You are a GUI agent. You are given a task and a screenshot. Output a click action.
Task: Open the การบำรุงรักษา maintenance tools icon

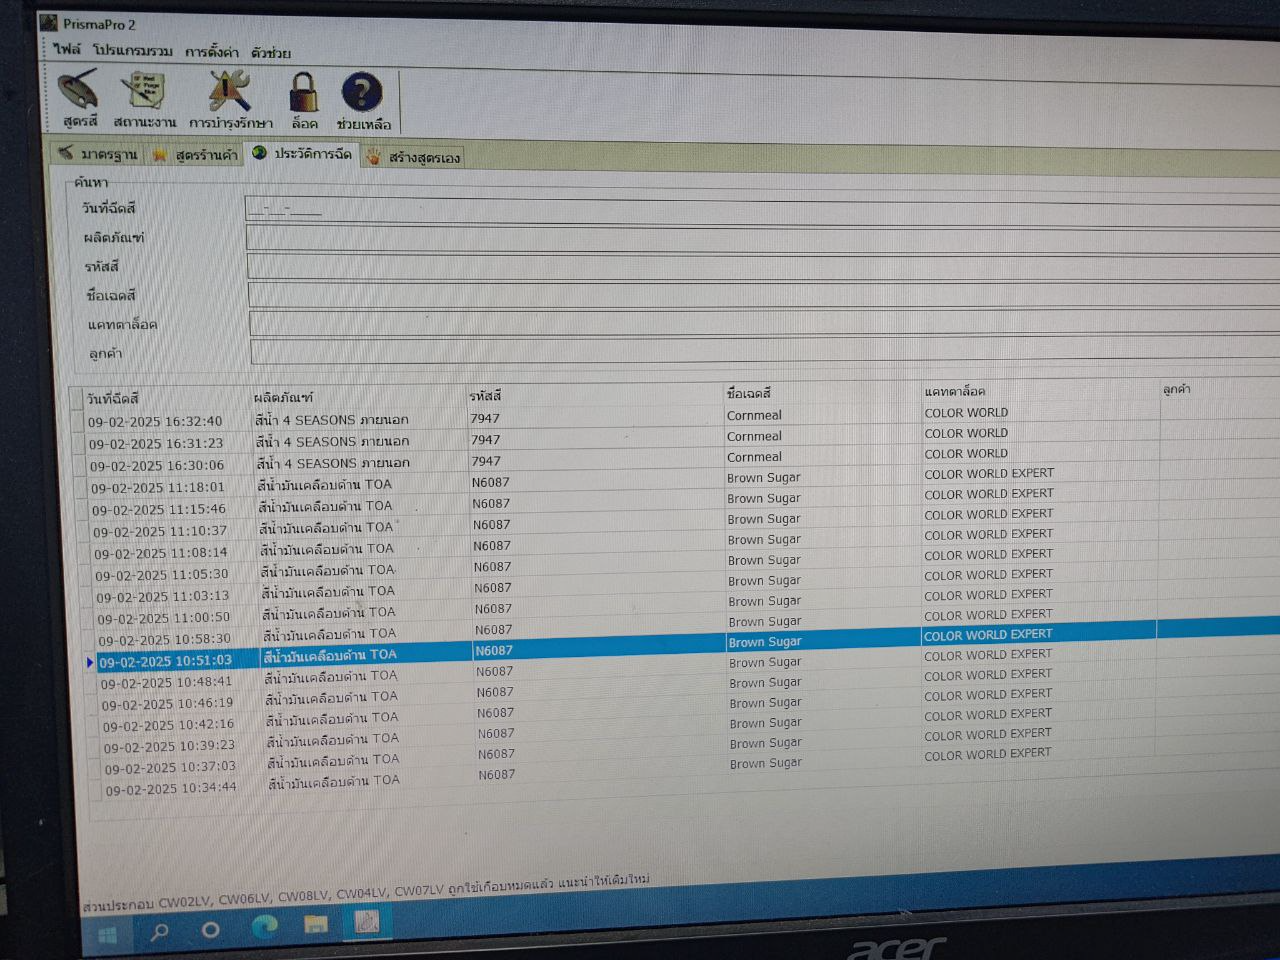coord(231,101)
